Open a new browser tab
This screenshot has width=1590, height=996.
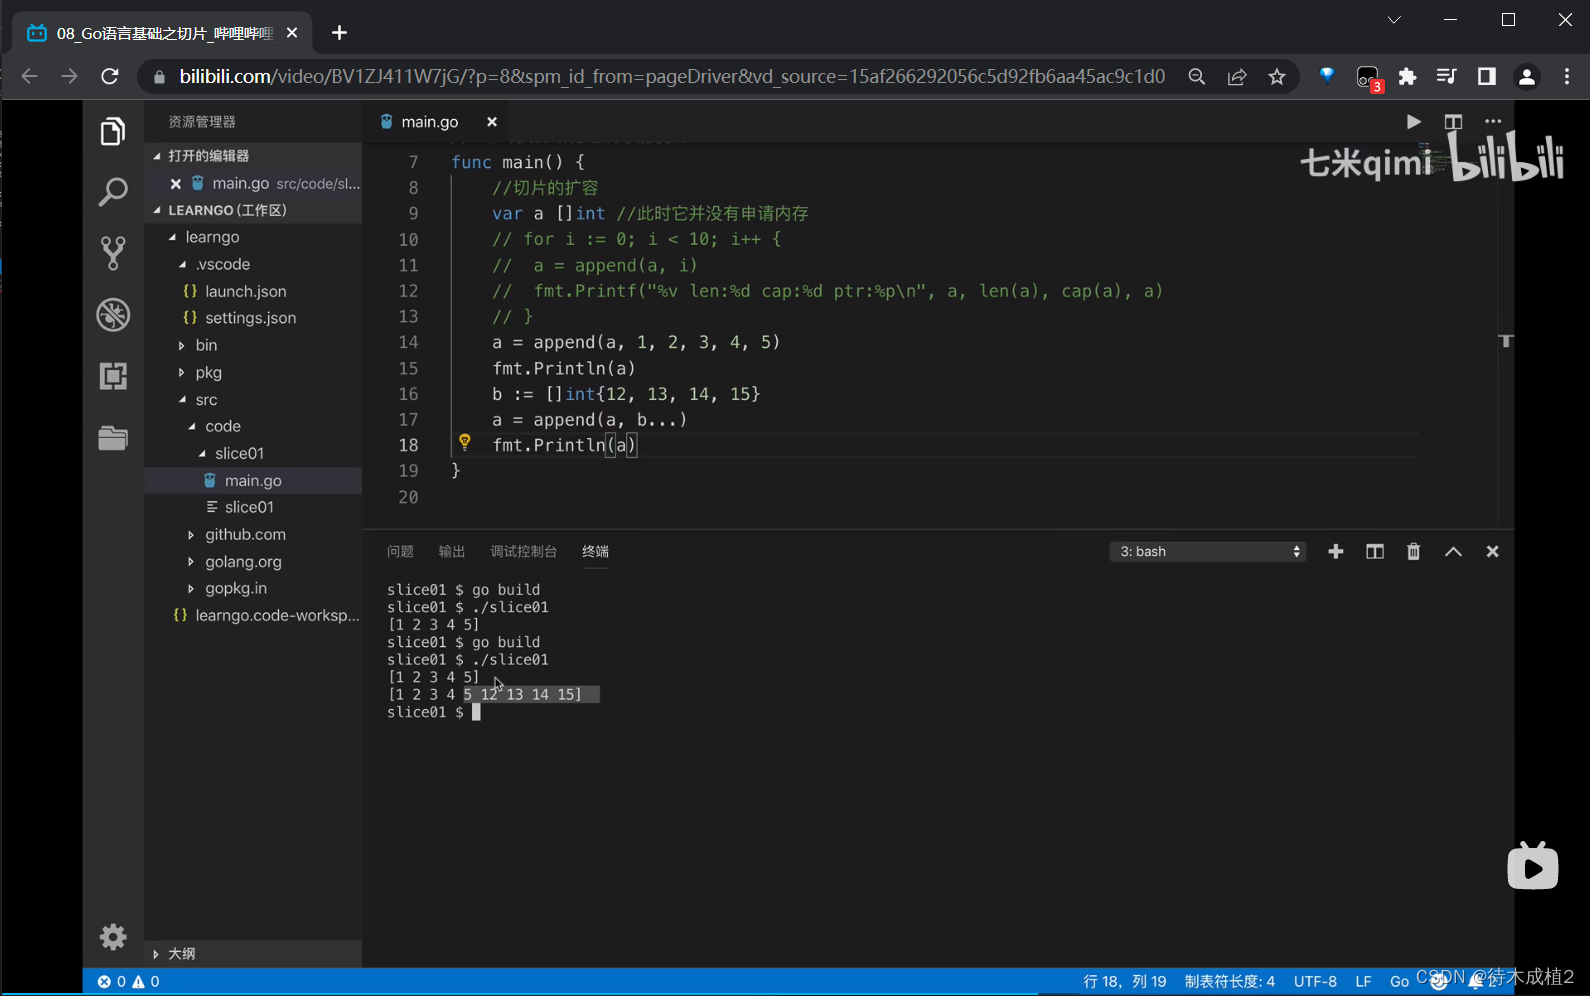tap(340, 33)
